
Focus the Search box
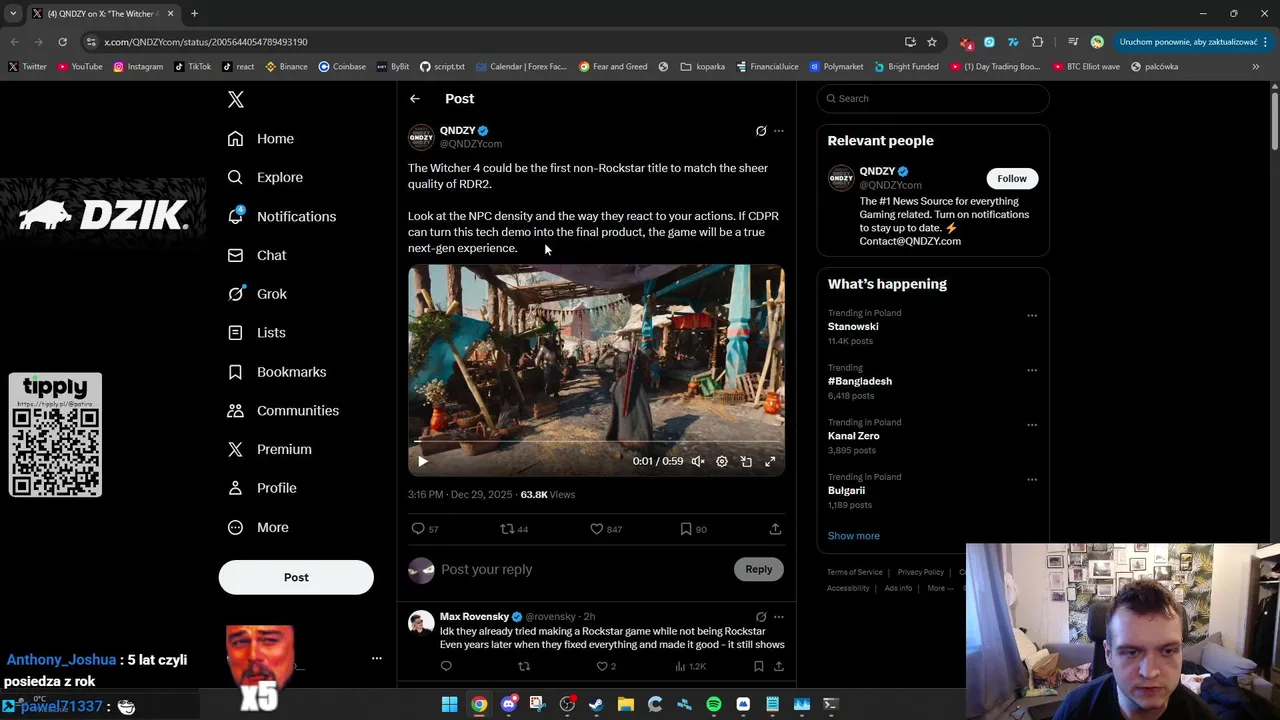(933, 98)
